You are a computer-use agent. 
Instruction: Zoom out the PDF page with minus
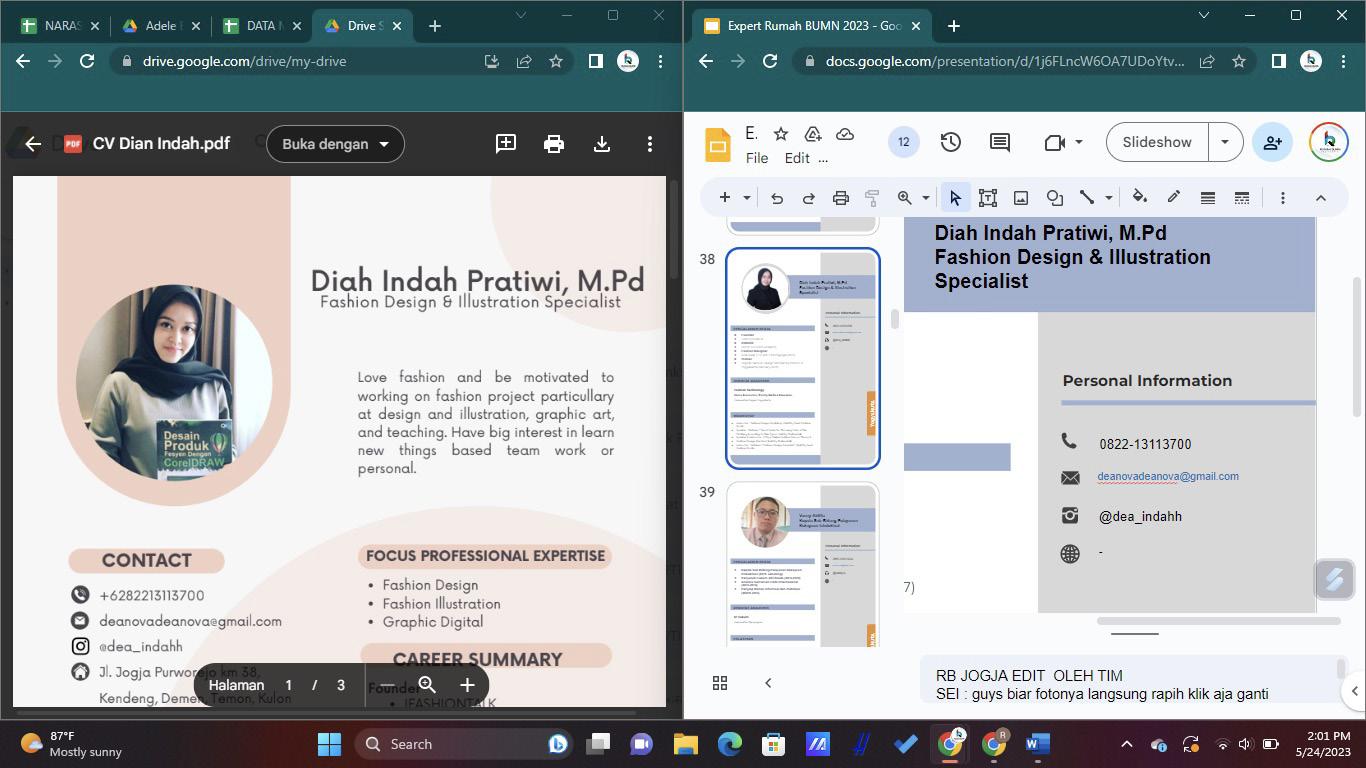point(387,685)
